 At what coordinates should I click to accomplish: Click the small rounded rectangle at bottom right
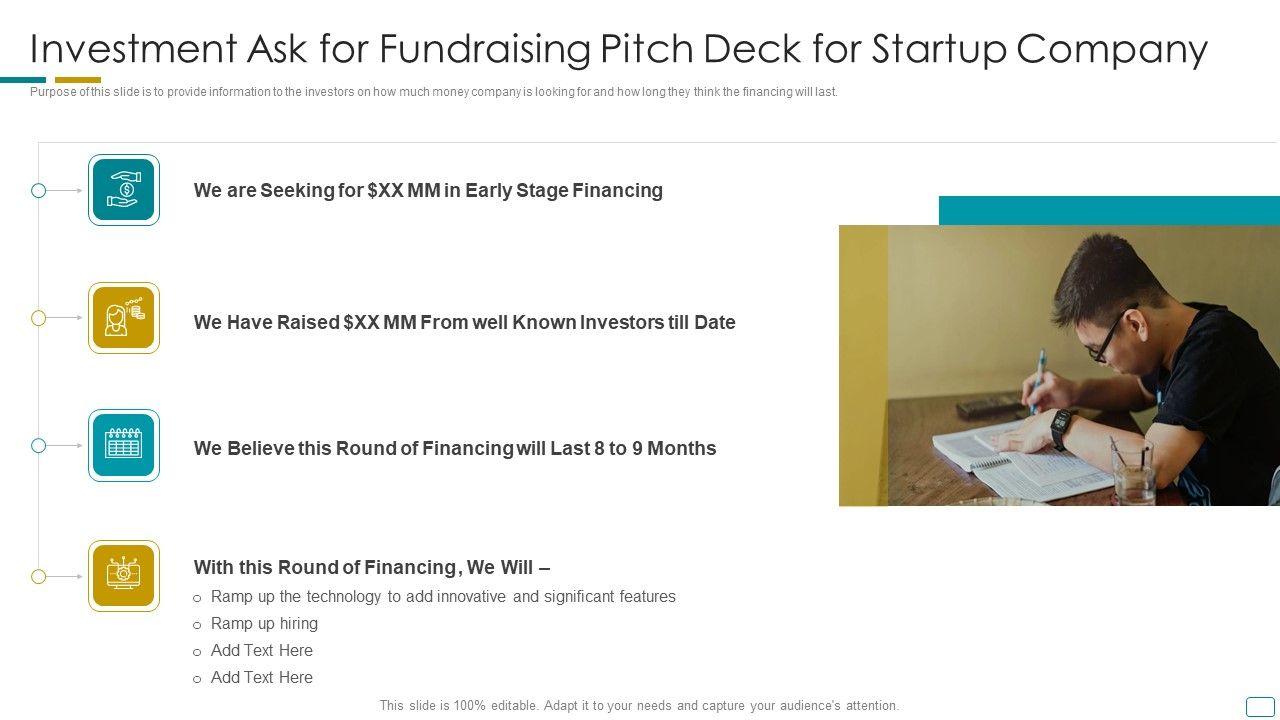1260,707
